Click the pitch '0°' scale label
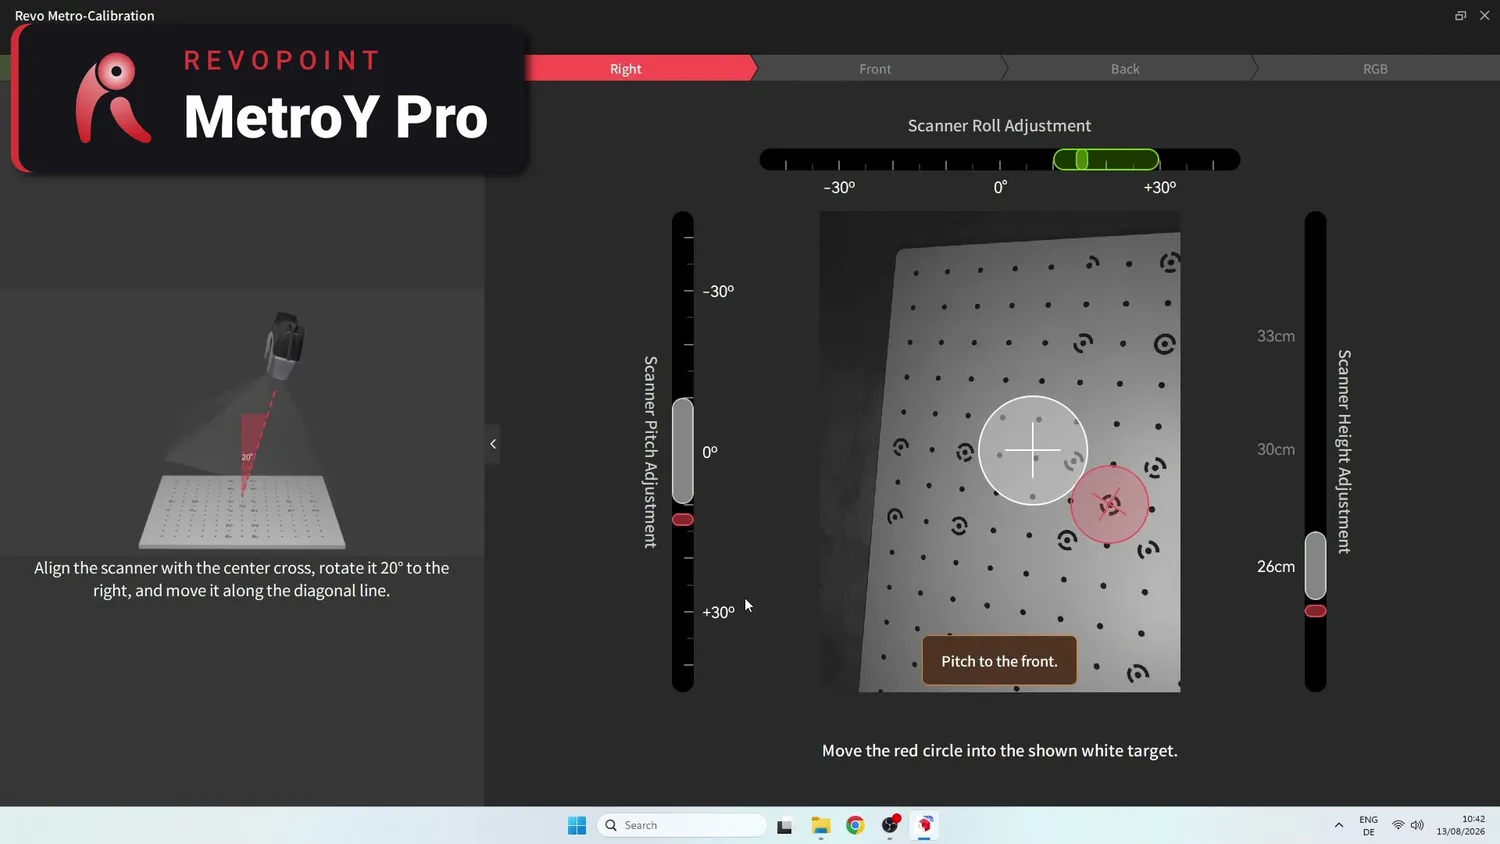The image size is (1500, 844). (x=710, y=452)
